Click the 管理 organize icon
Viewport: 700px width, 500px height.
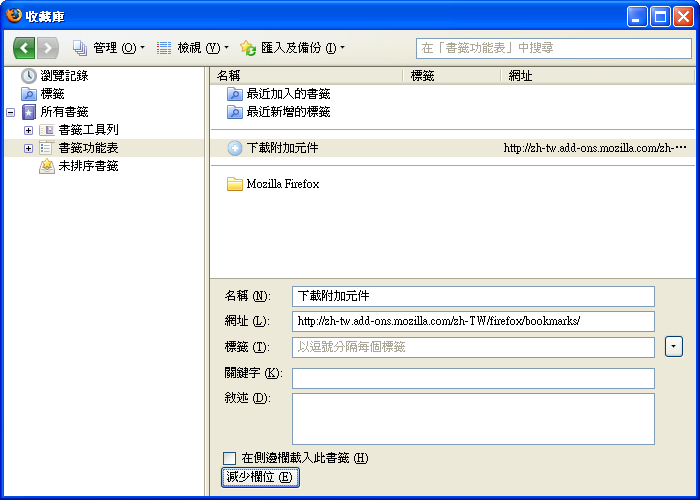coord(80,48)
